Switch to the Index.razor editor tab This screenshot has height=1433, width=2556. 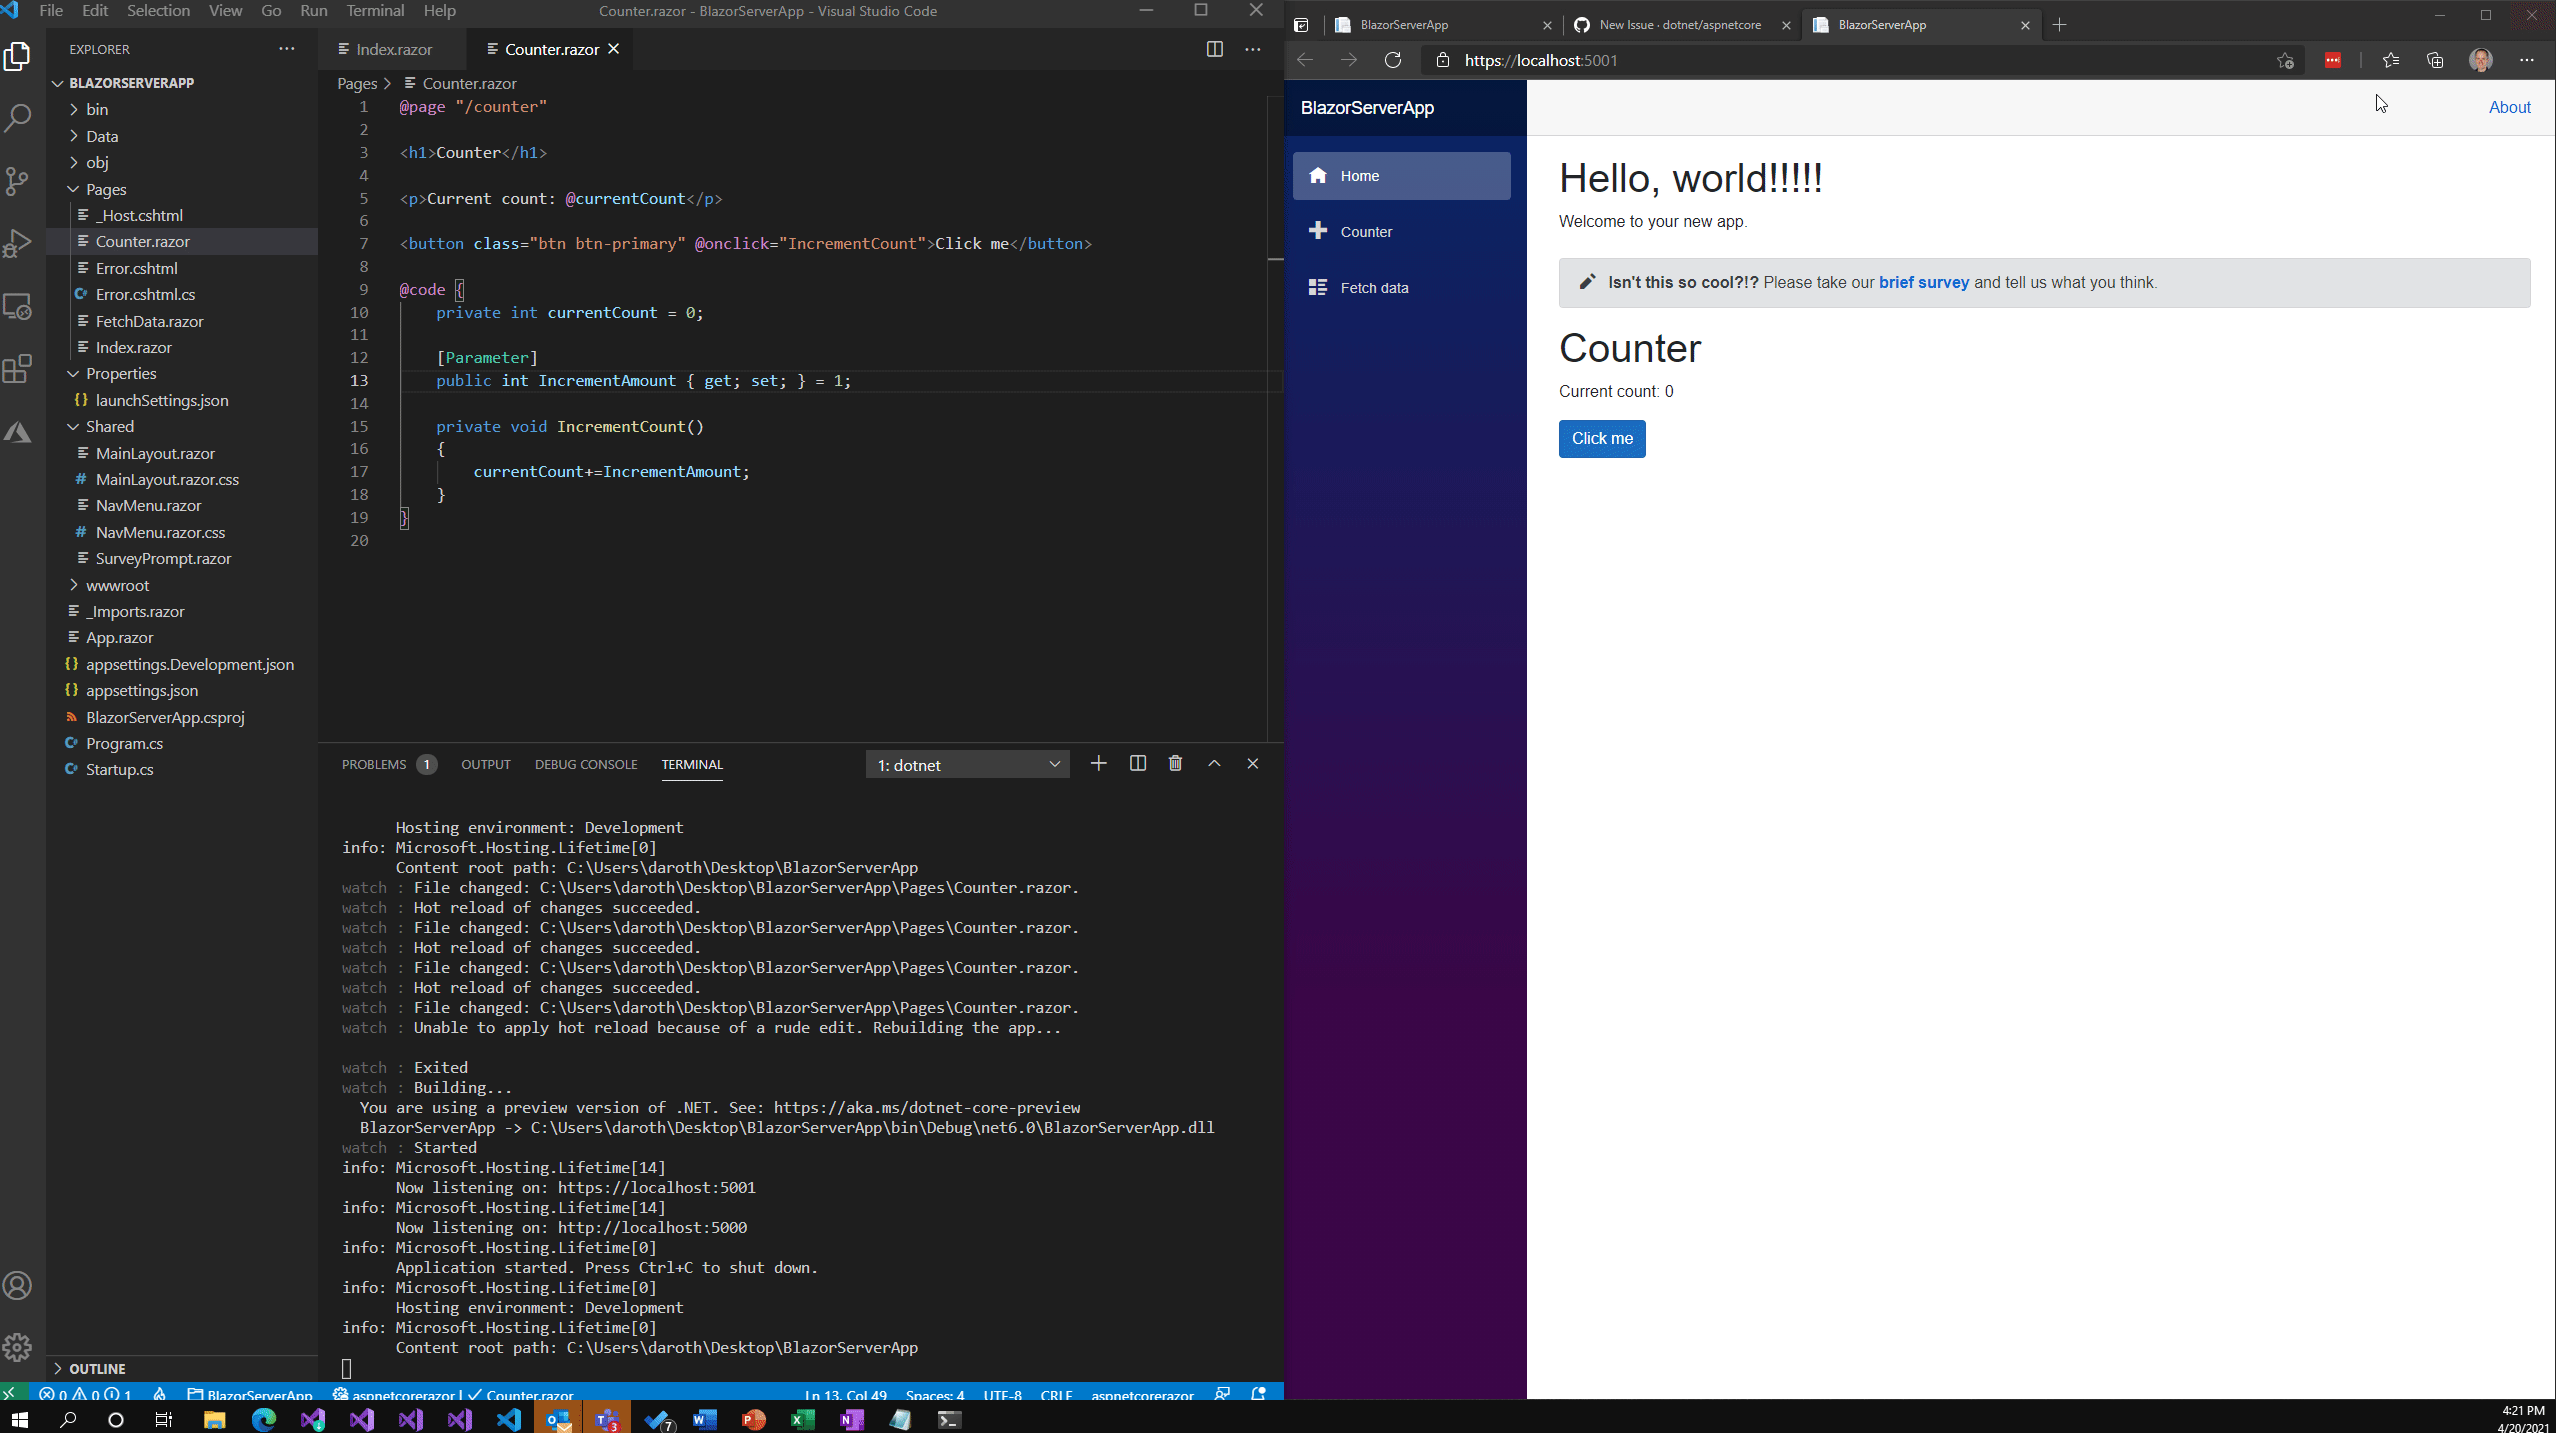pyautogui.click(x=393, y=49)
